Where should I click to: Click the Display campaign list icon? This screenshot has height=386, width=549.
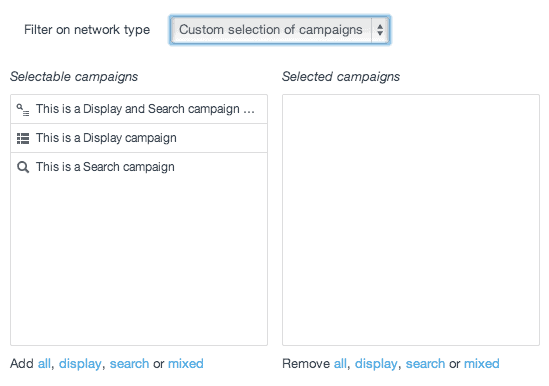coord(23,138)
